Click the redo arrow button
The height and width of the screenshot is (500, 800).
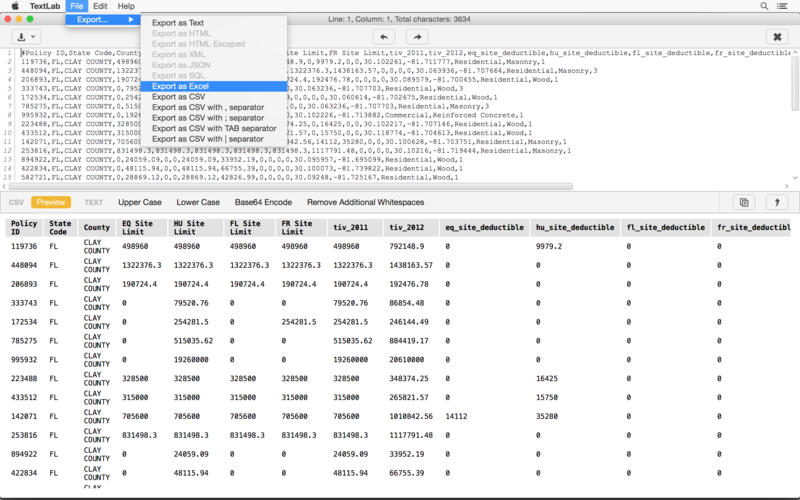(417, 36)
